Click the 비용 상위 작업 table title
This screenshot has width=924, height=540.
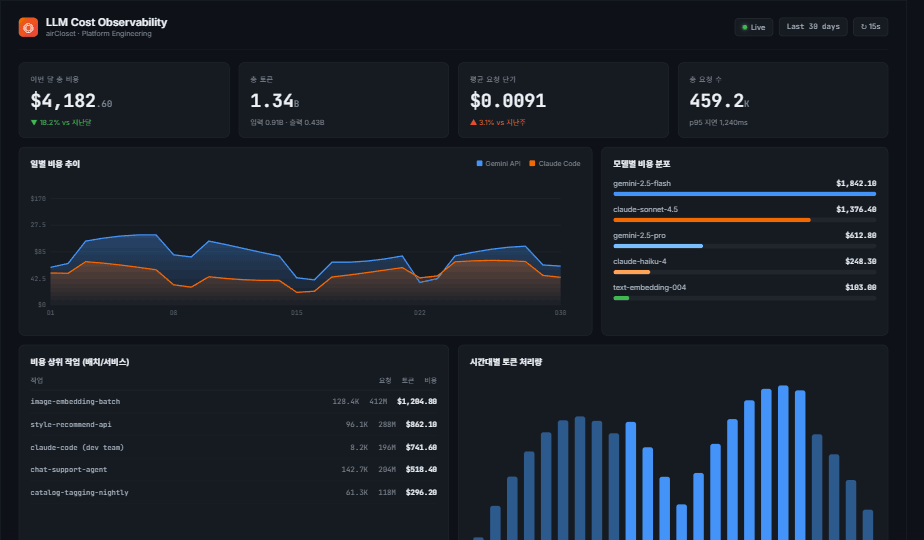80,362
